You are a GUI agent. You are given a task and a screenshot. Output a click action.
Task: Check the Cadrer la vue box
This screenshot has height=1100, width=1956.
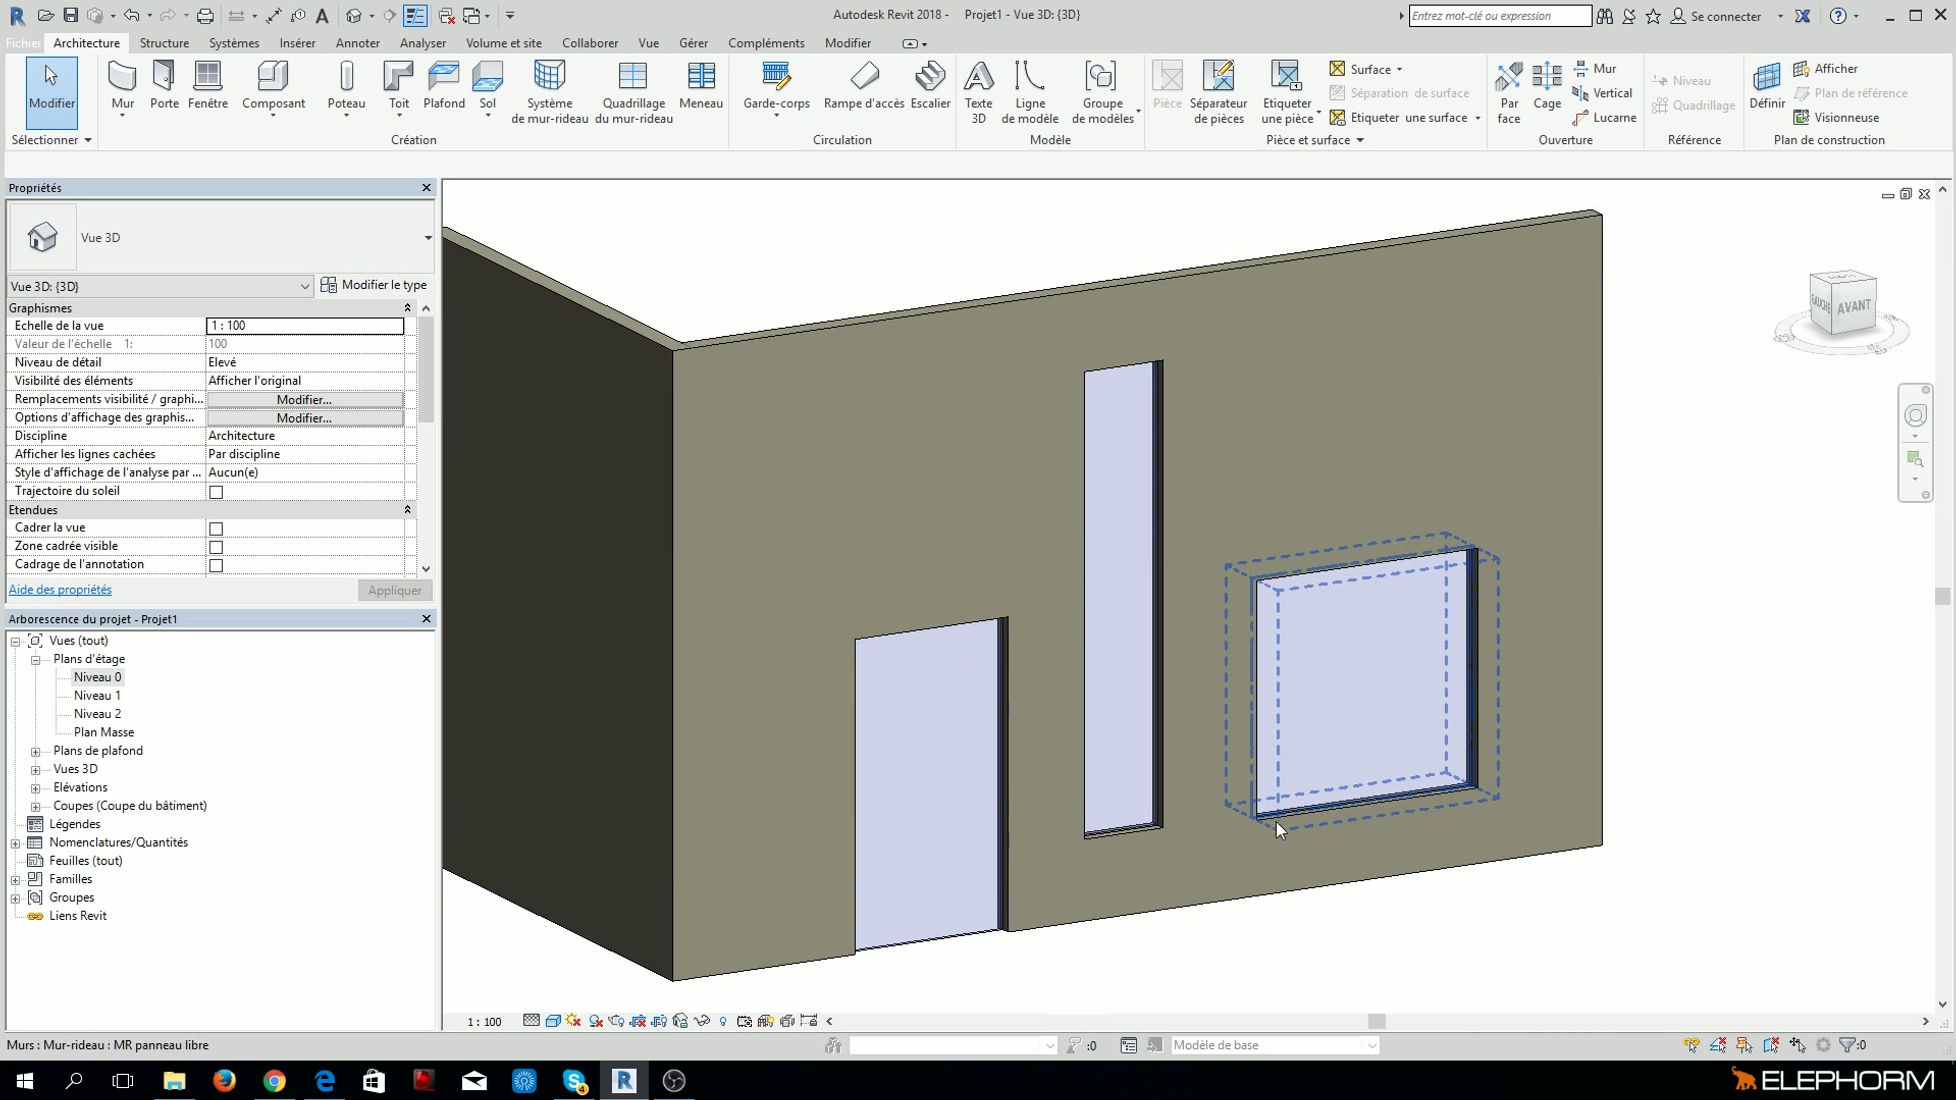[x=216, y=529]
